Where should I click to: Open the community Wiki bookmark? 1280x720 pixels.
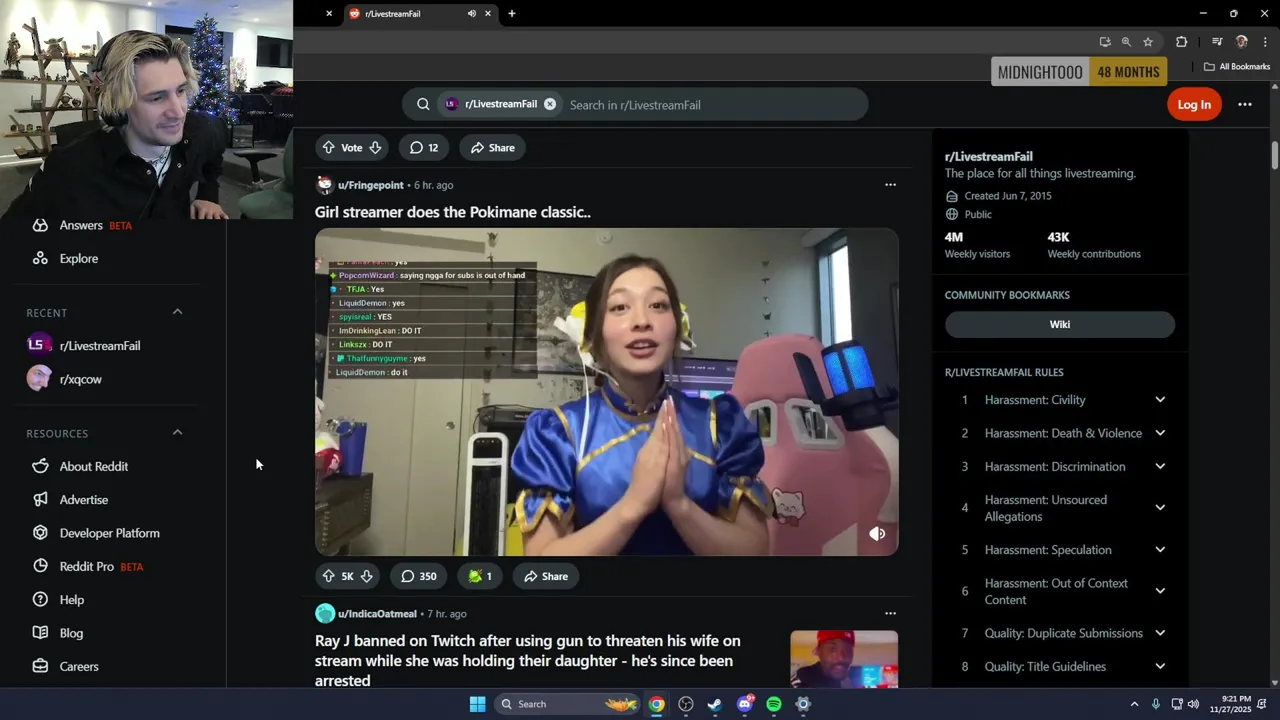[1060, 324]
